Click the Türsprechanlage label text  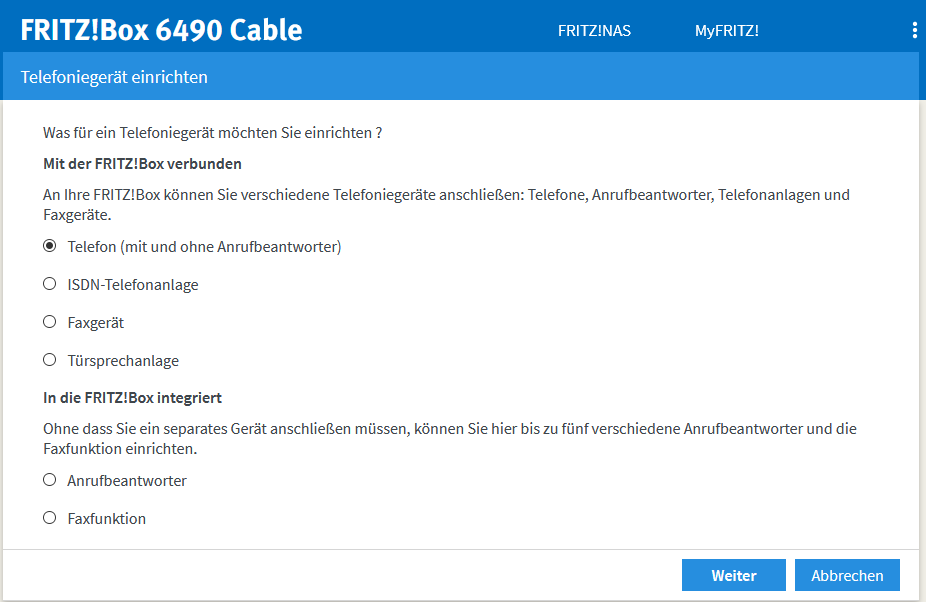(123, 361)
